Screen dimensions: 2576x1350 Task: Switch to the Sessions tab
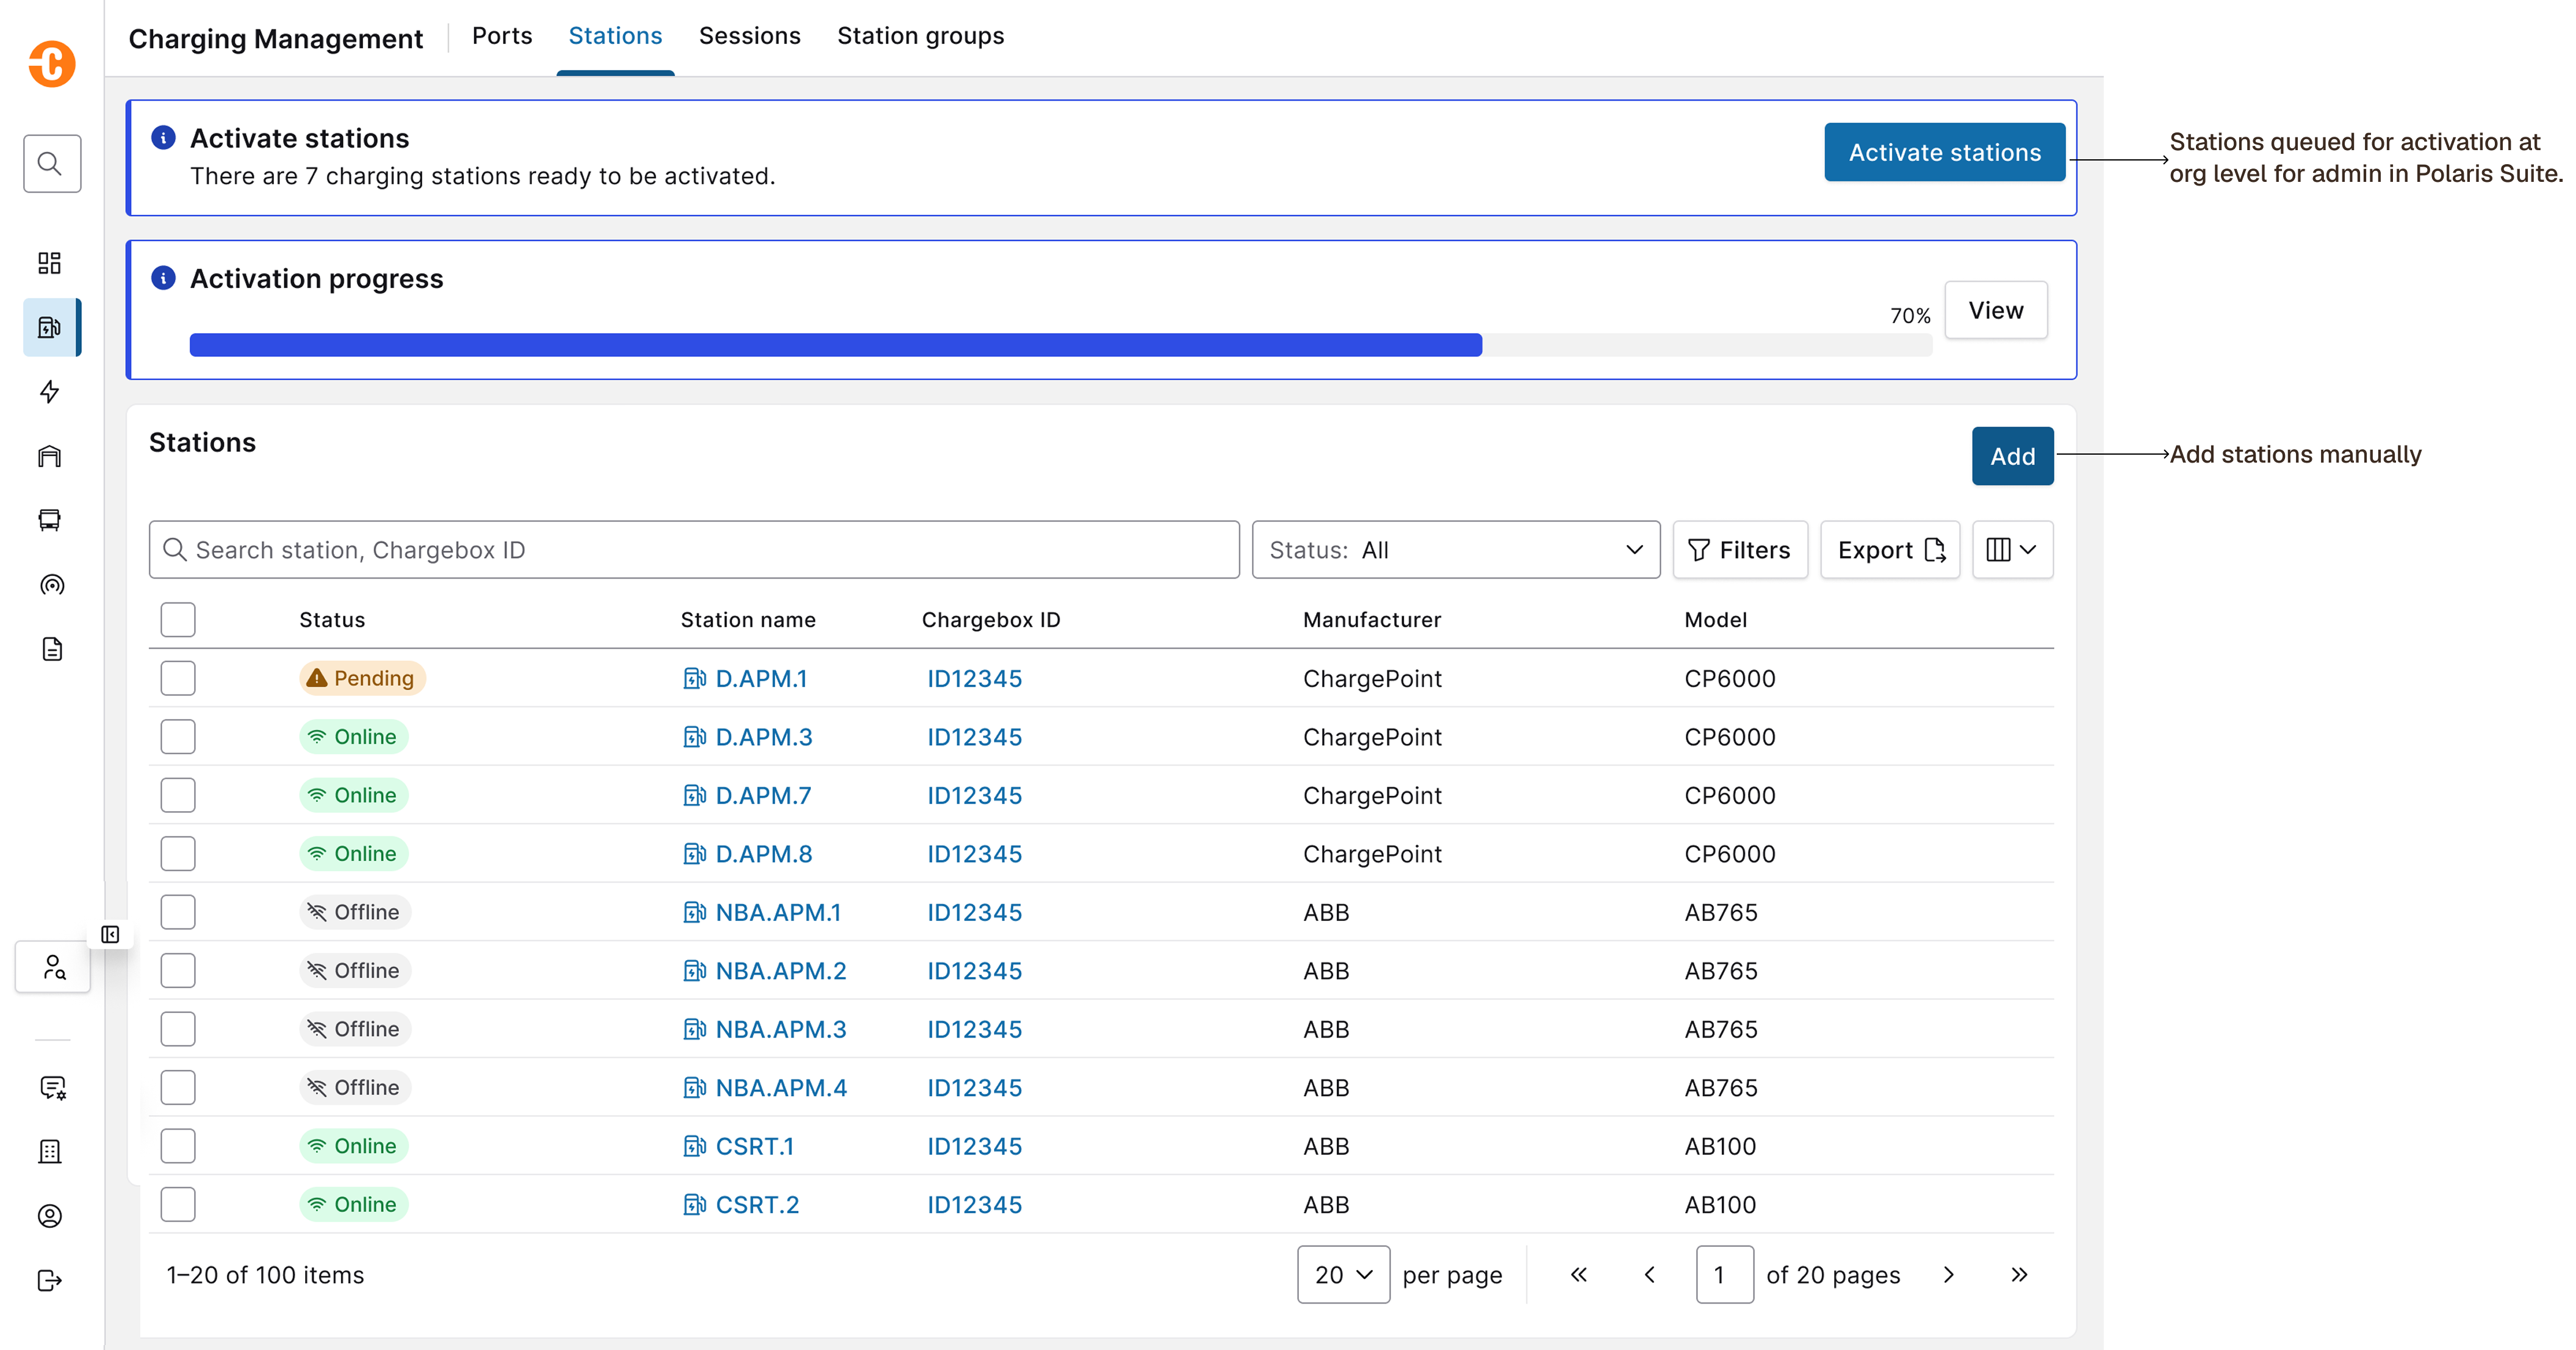750,36
